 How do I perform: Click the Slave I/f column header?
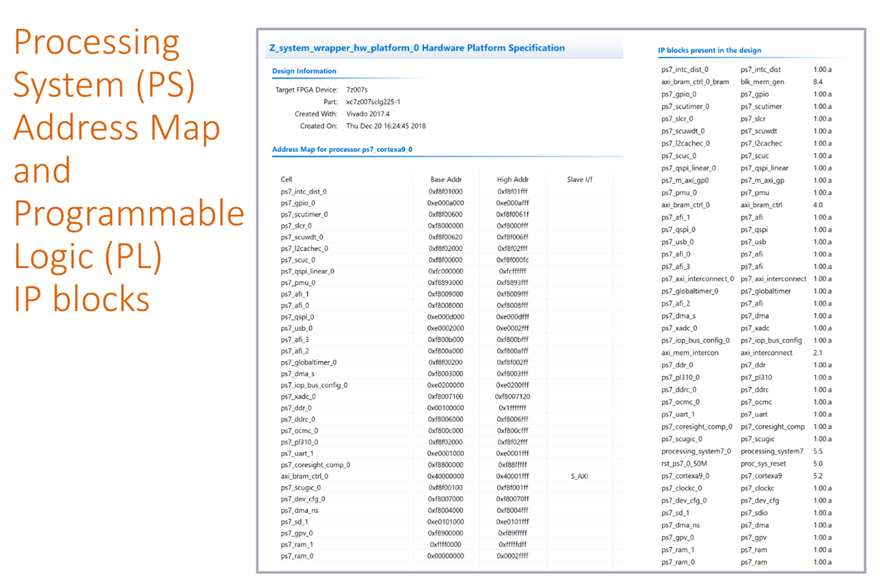tap(580, 179)
